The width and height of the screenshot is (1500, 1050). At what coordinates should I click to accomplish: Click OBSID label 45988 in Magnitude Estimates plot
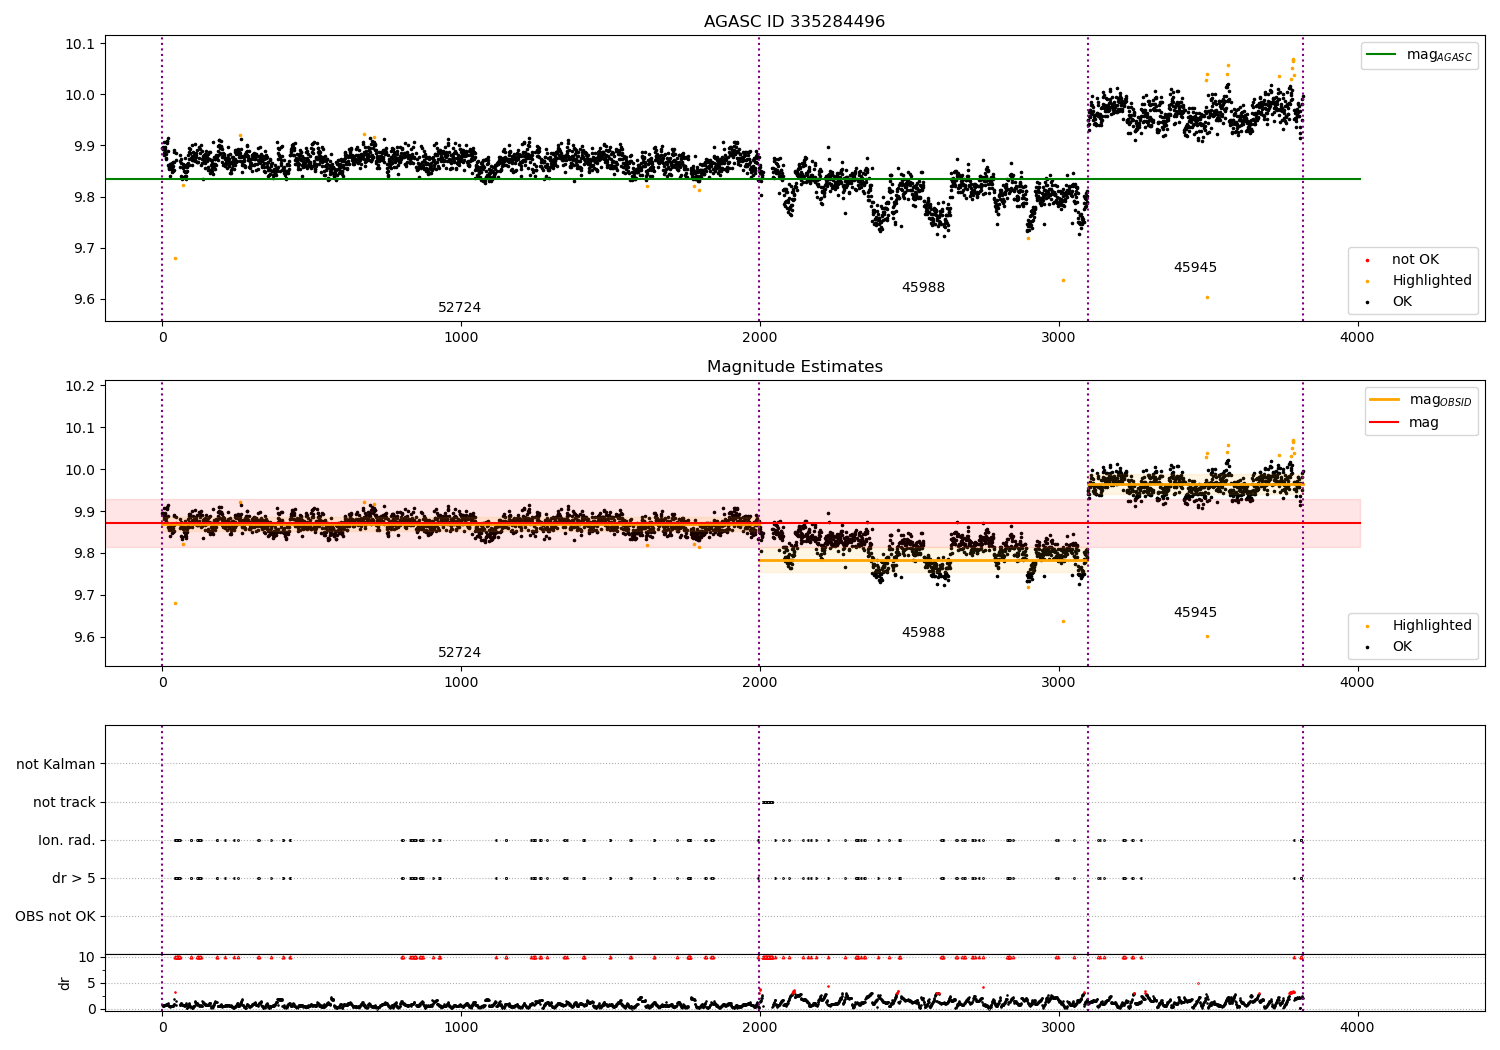tap(923, 633)
